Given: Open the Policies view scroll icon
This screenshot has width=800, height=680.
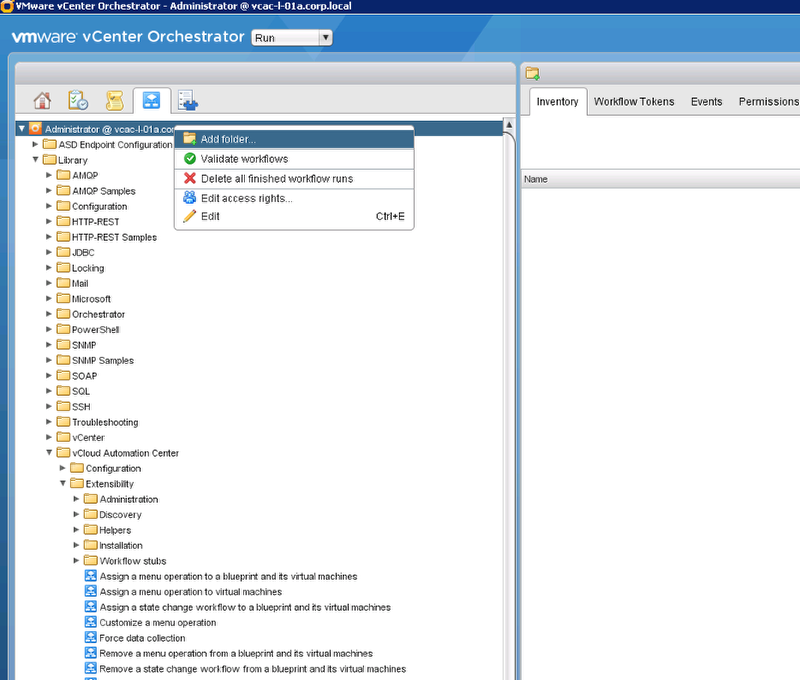Looking at the screenshot, I should [x=115, y=100].
